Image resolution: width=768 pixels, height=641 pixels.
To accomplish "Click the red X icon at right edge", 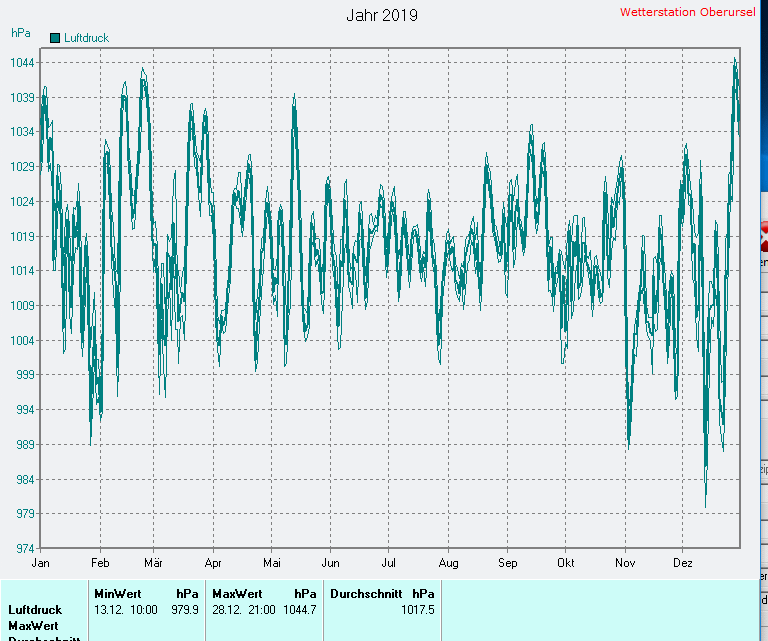I will (764, 237).
